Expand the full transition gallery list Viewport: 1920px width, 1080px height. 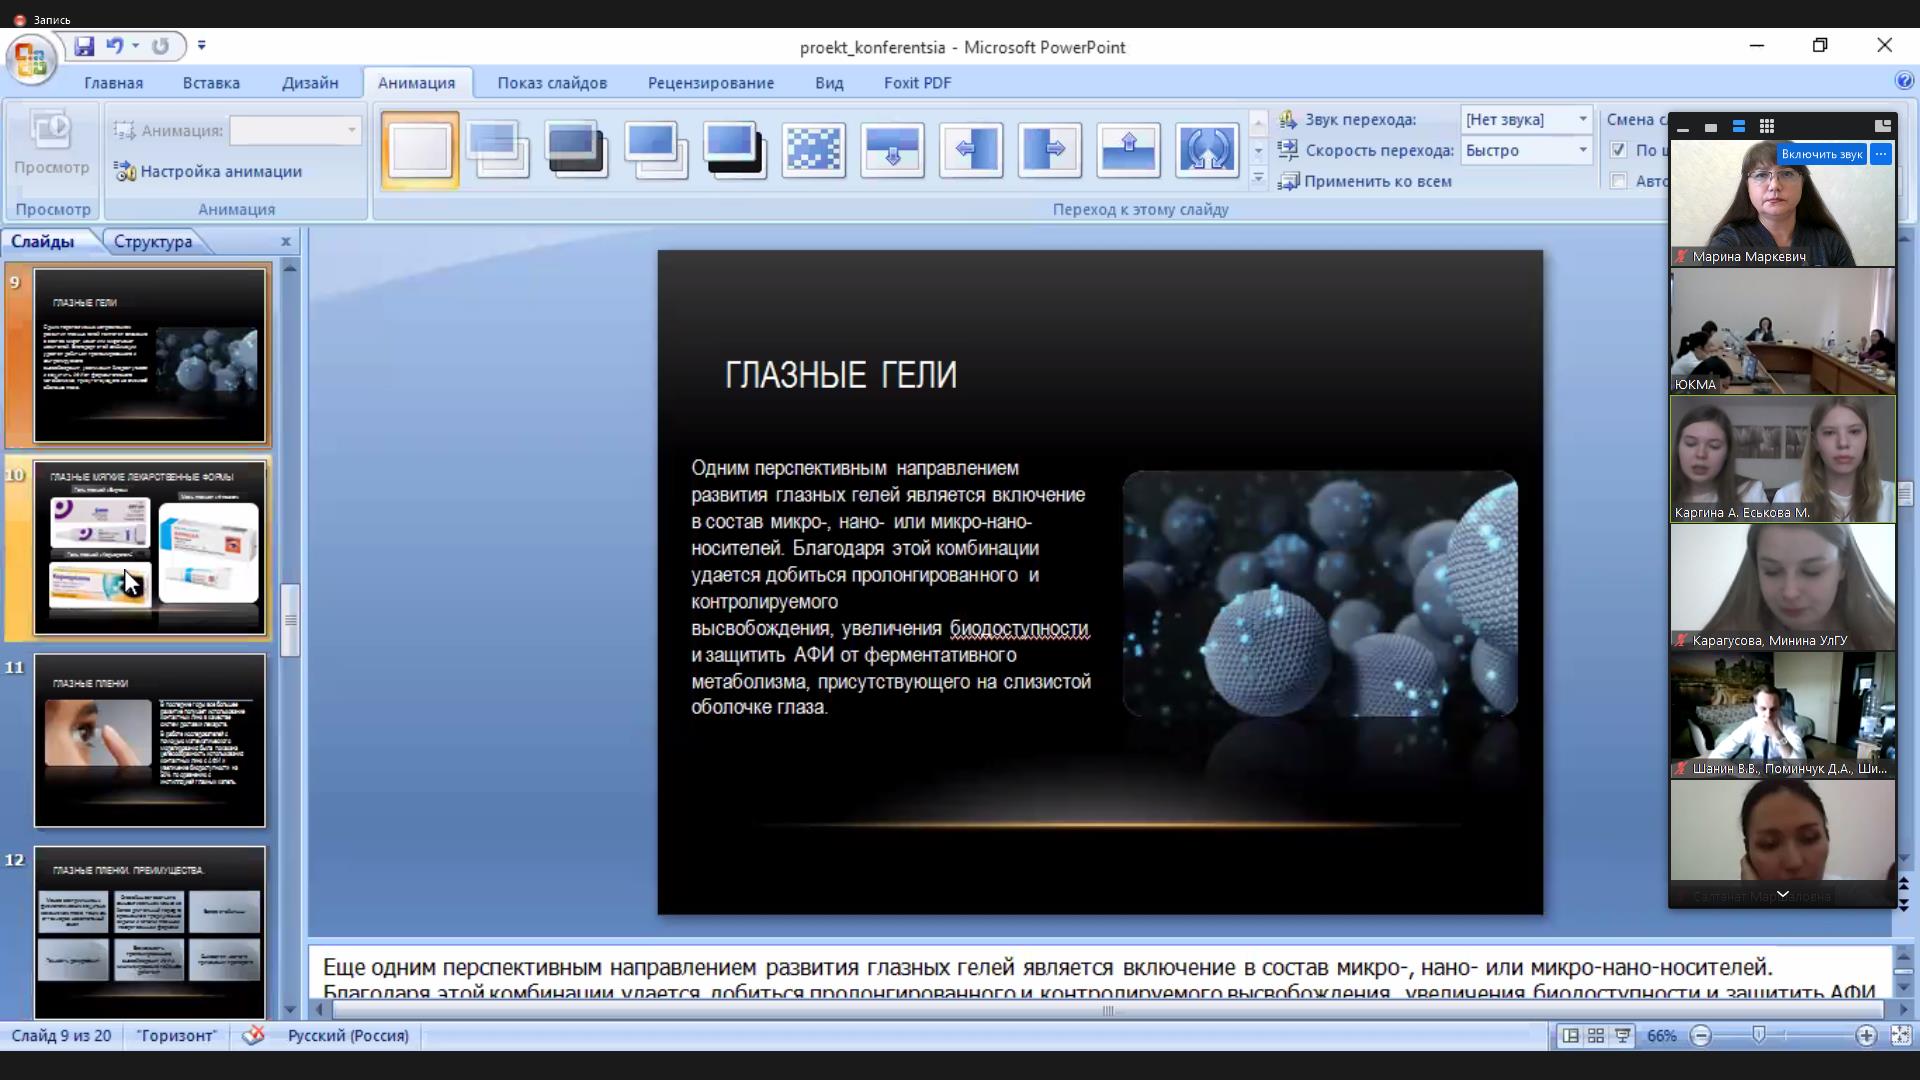[x=1259, y=179]
